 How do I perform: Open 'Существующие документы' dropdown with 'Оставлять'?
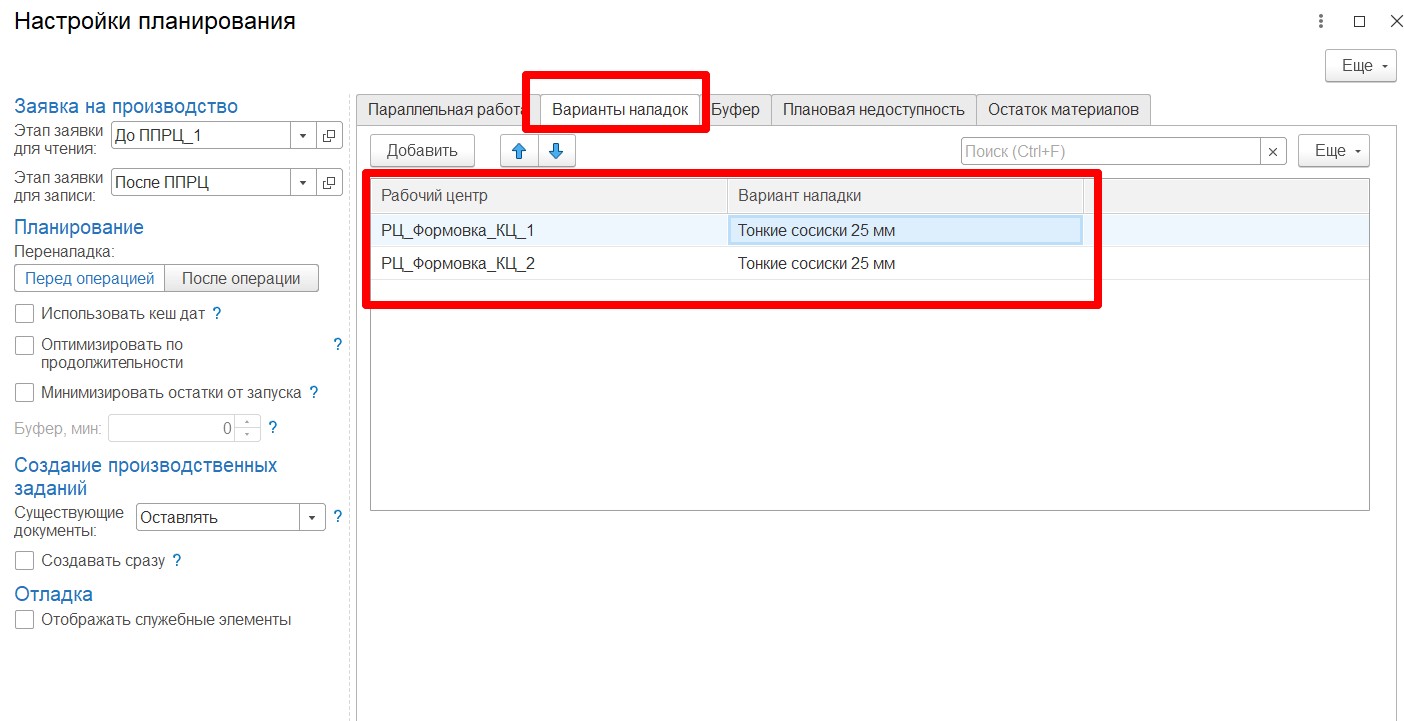click(312, 517)
